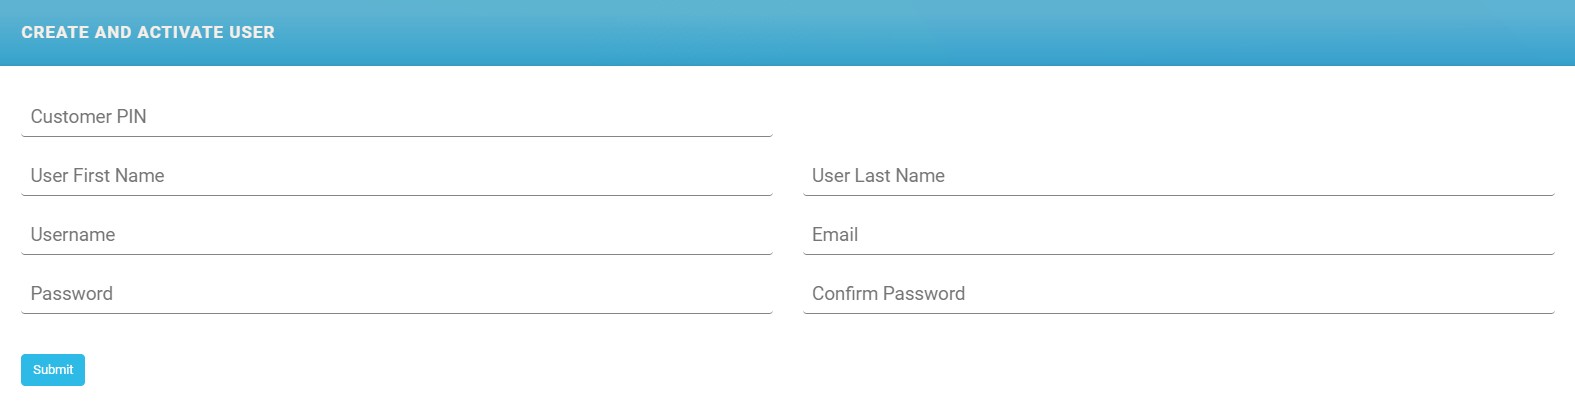Click the 'Password' placeholder label on left
This screenshot has height=401, width=1575.
tap(71, 294)
